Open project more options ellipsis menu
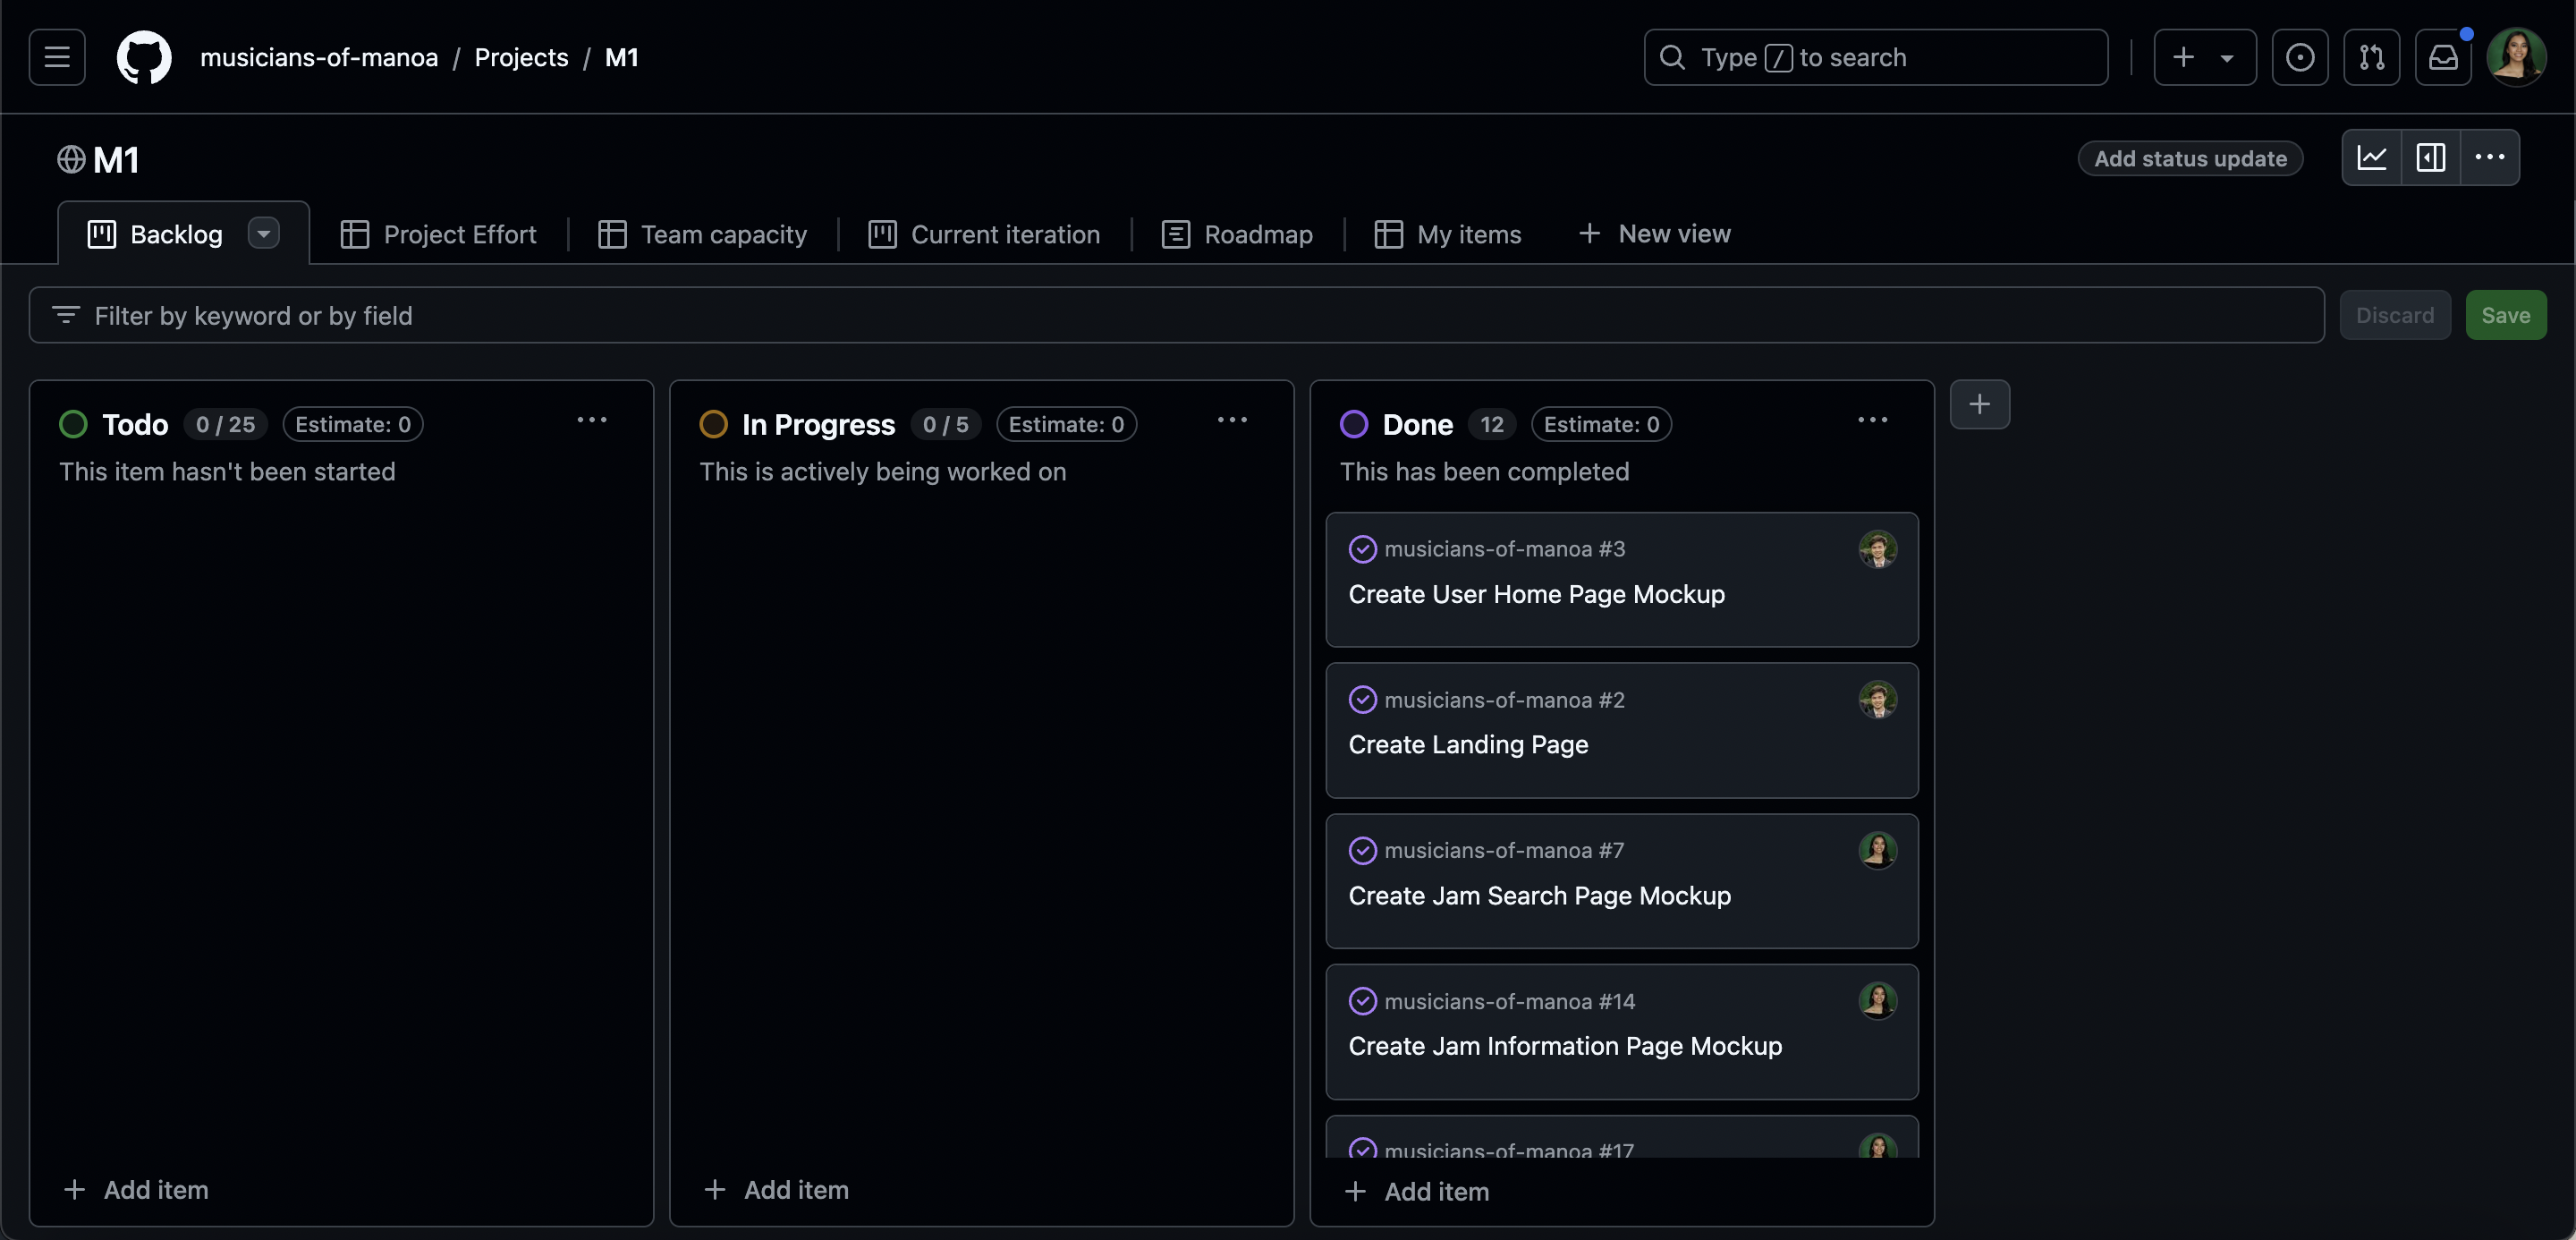Viewport: 2576px width, 1240px height. coord(2490,158)
